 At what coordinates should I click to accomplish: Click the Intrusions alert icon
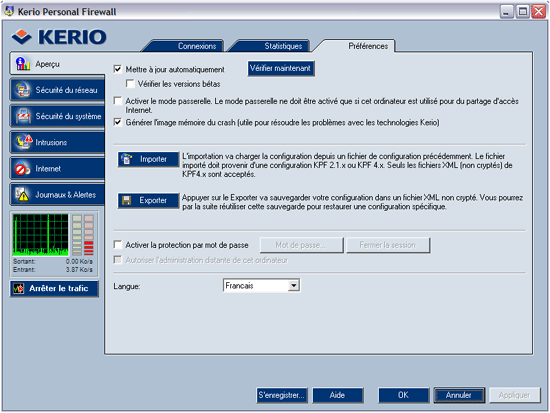[24, 142]
